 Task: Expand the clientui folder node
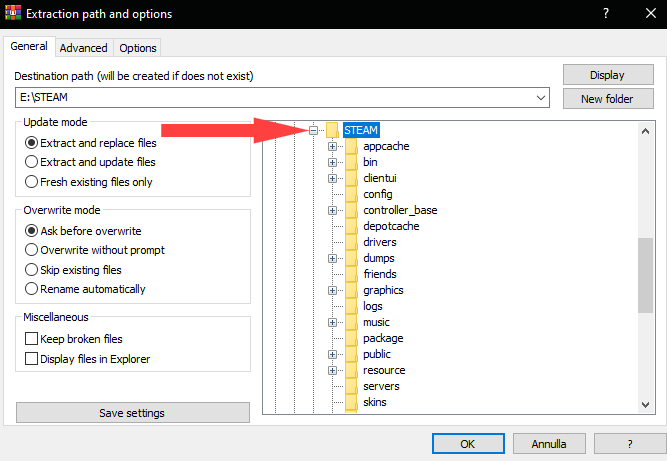pyautogui.click(x=333, y=179)
